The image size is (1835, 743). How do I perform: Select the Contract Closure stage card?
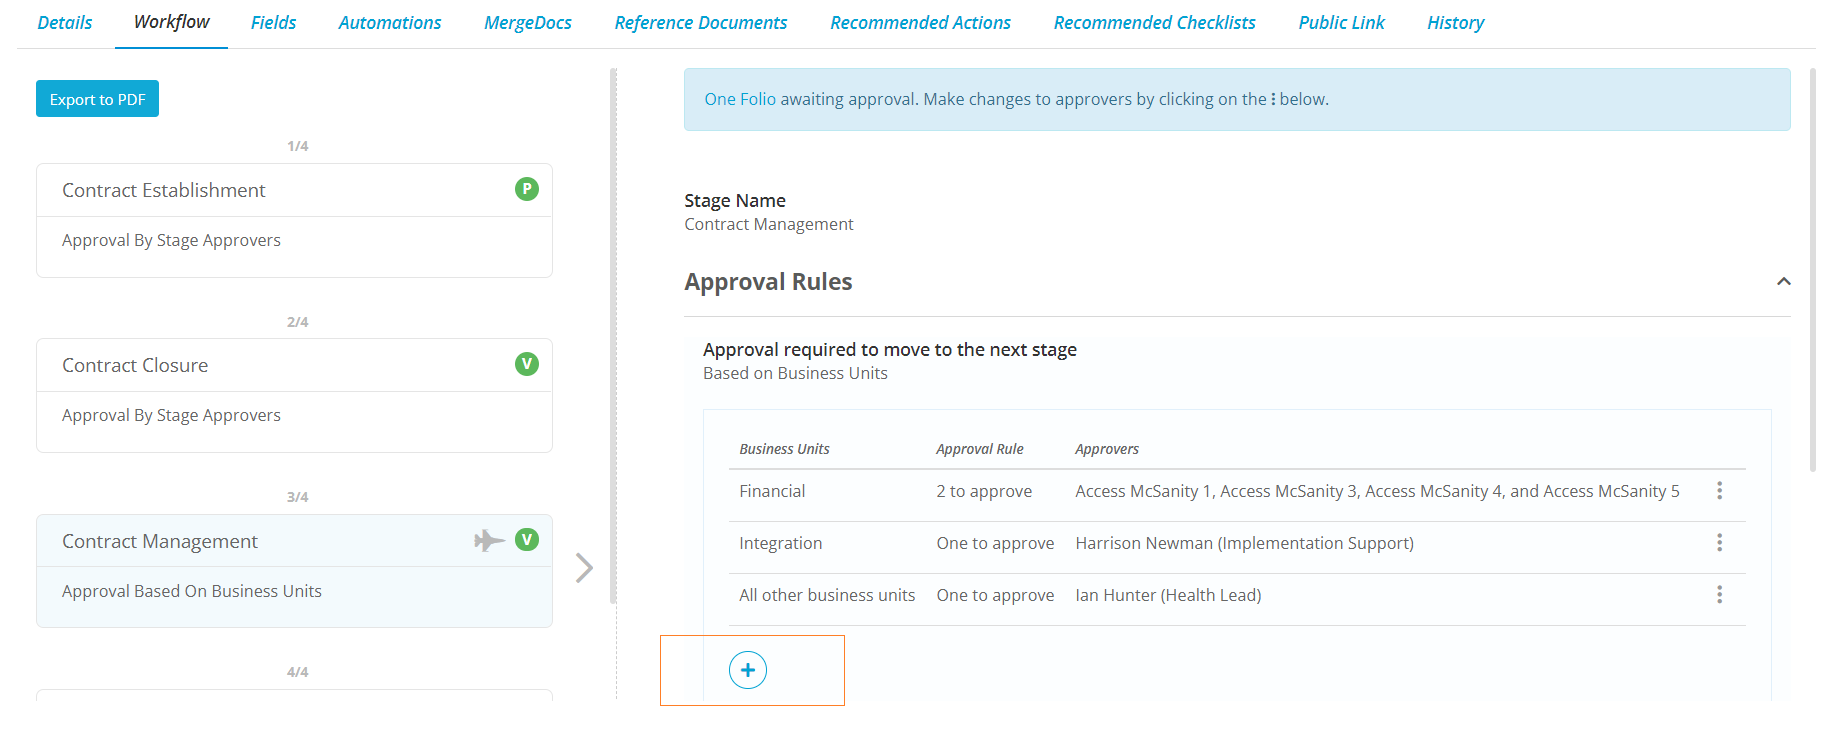294,395
